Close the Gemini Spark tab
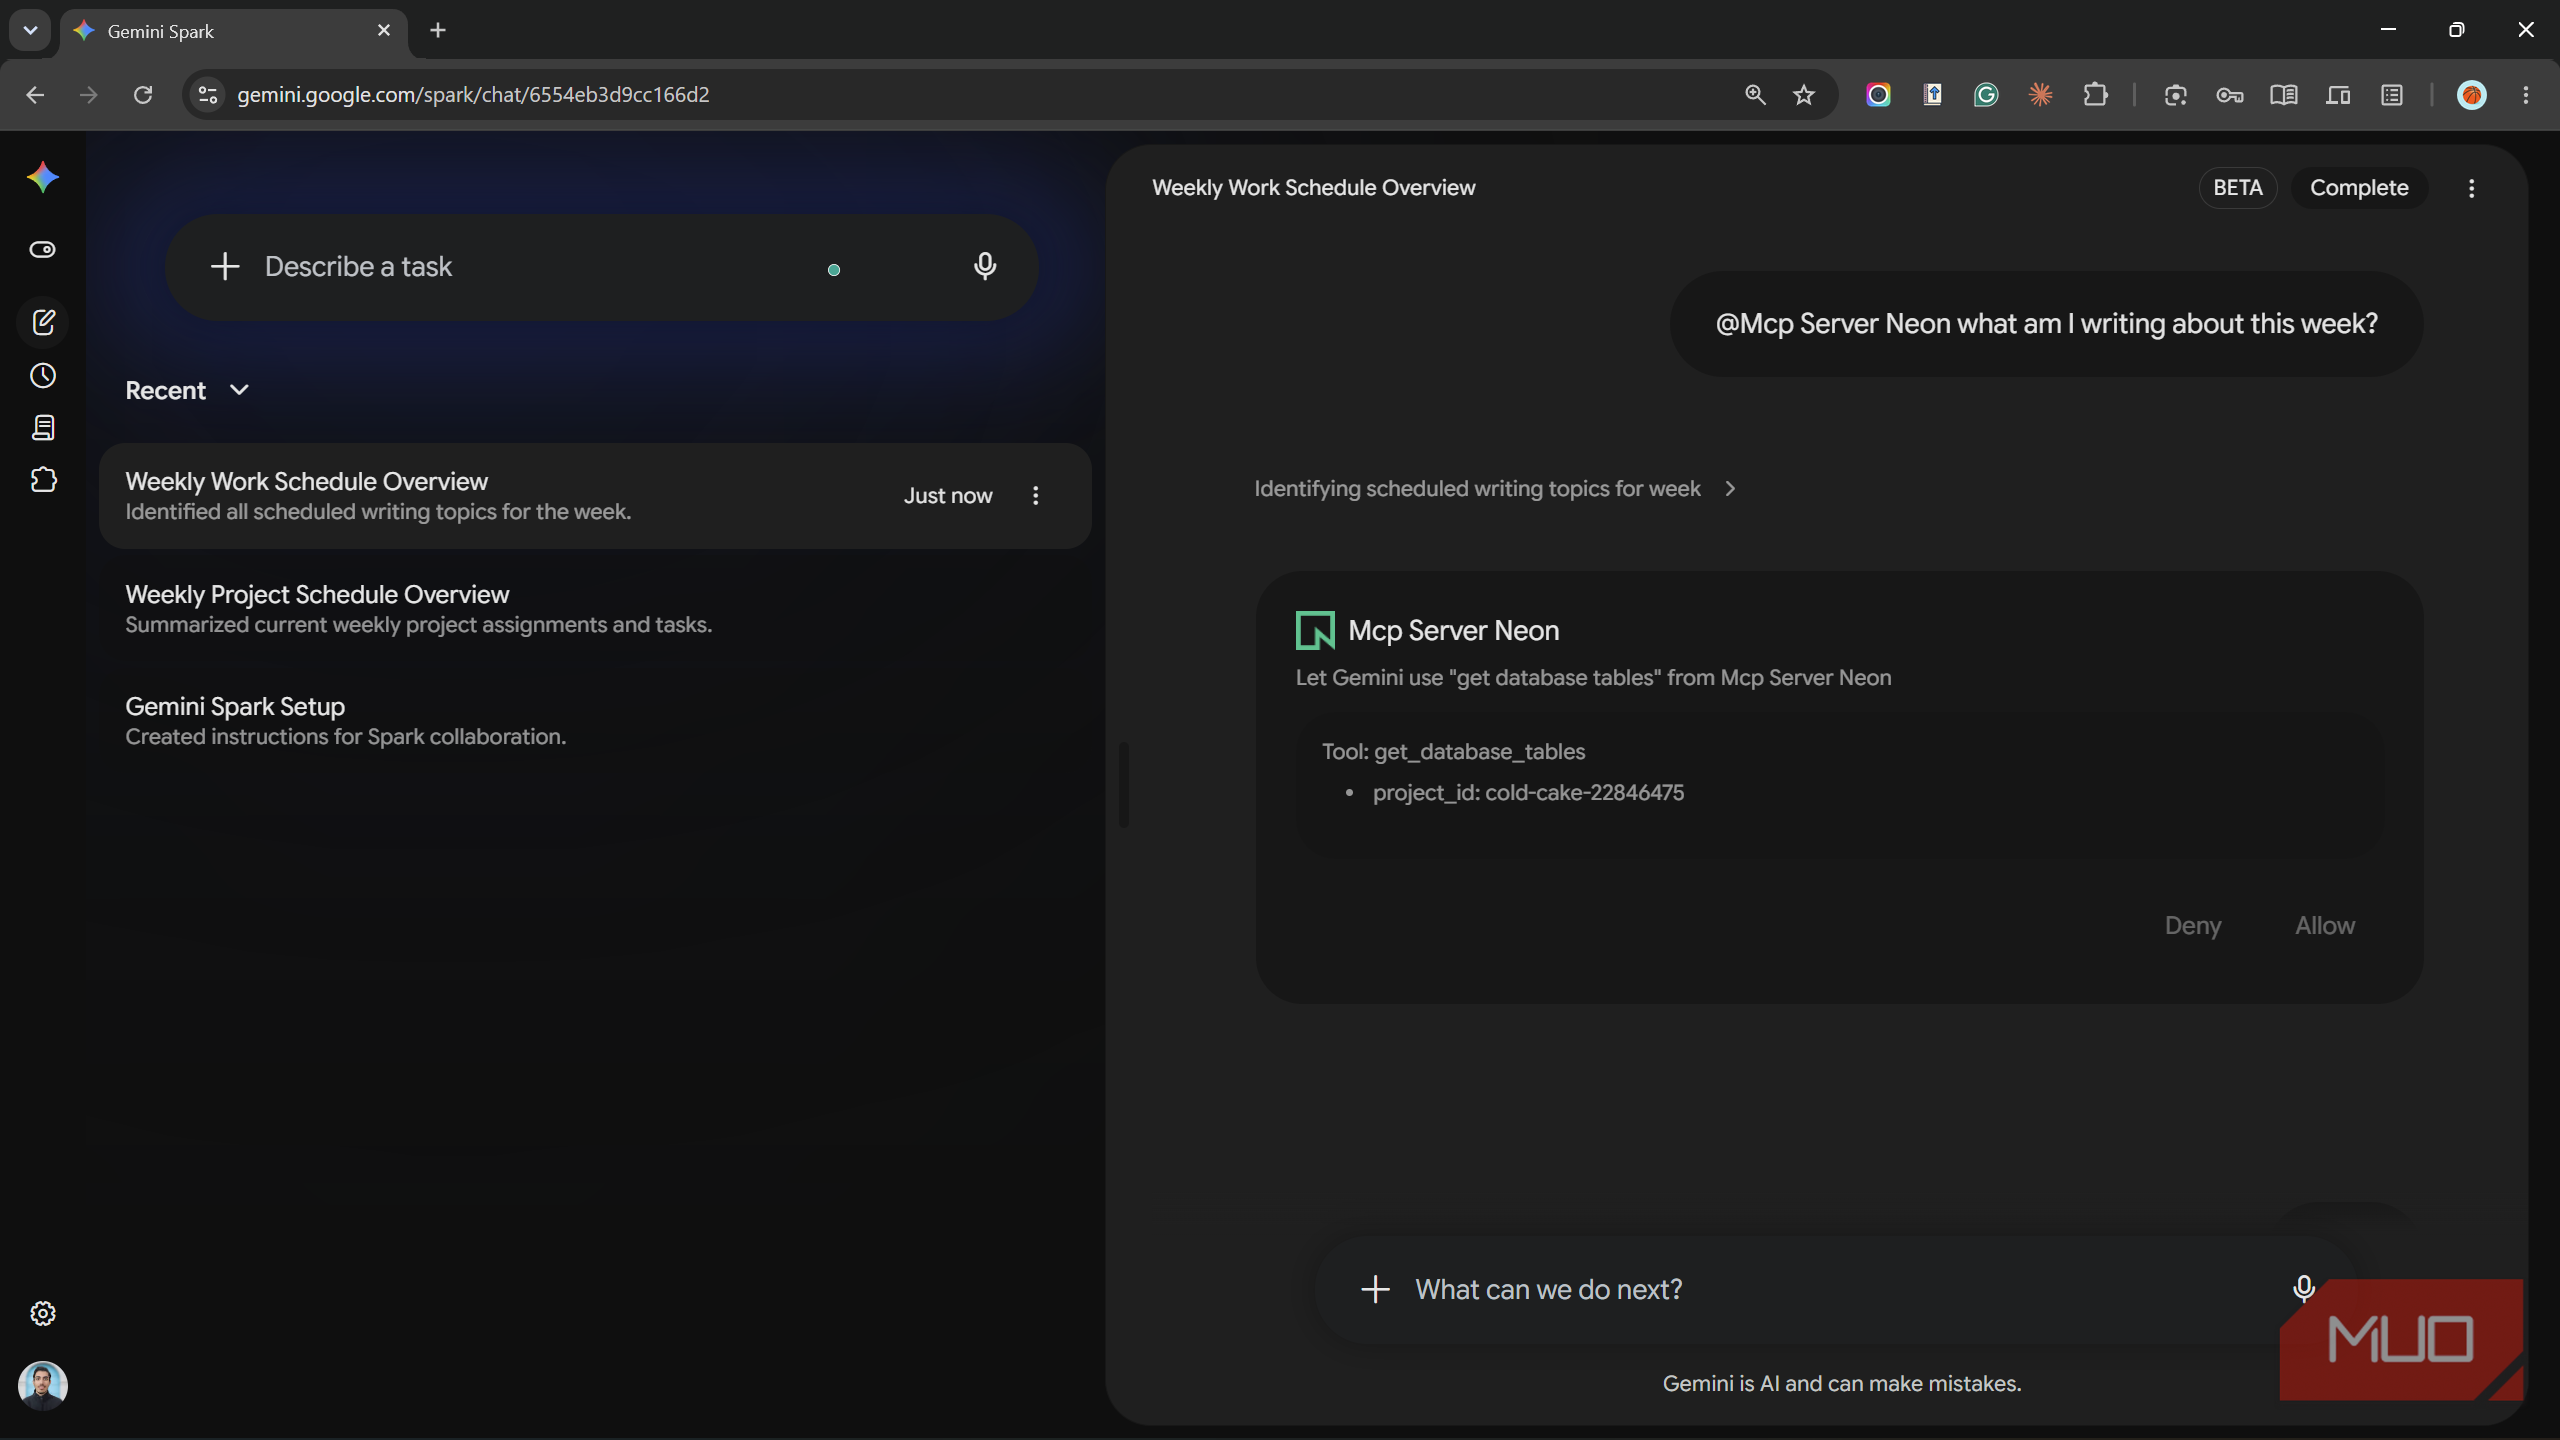The image size is (2560, 1440). click(384, 31)
